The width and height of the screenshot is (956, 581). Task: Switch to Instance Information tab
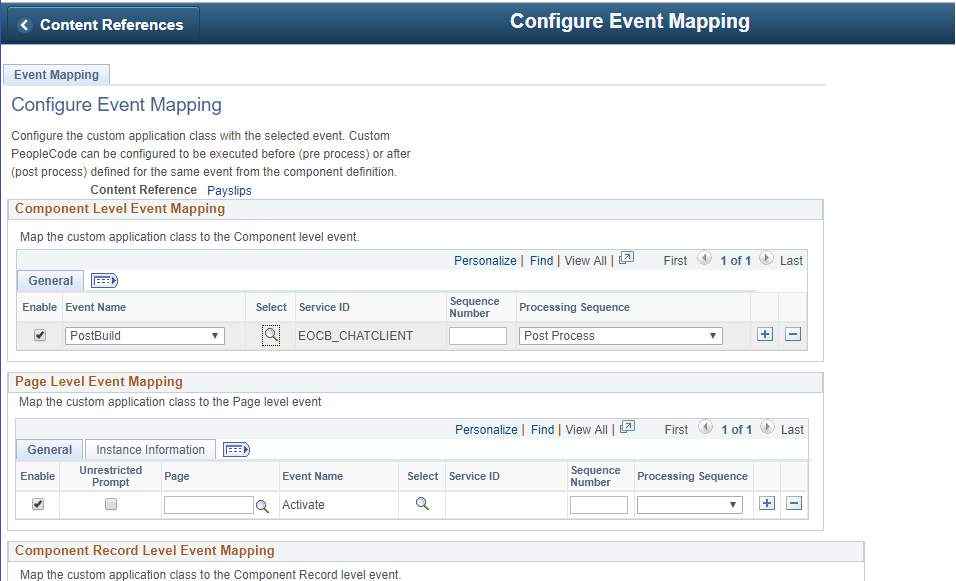150,449
